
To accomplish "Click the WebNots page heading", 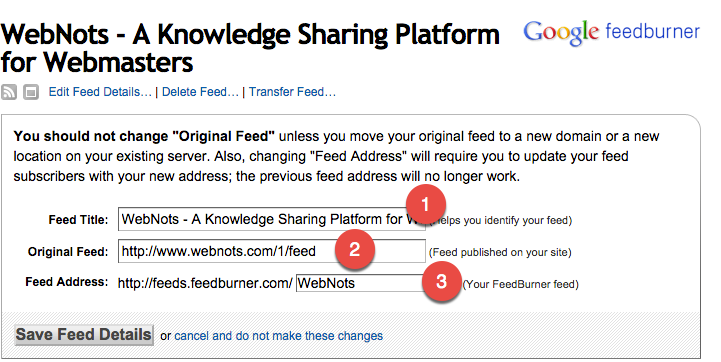I will pos(250,48).
